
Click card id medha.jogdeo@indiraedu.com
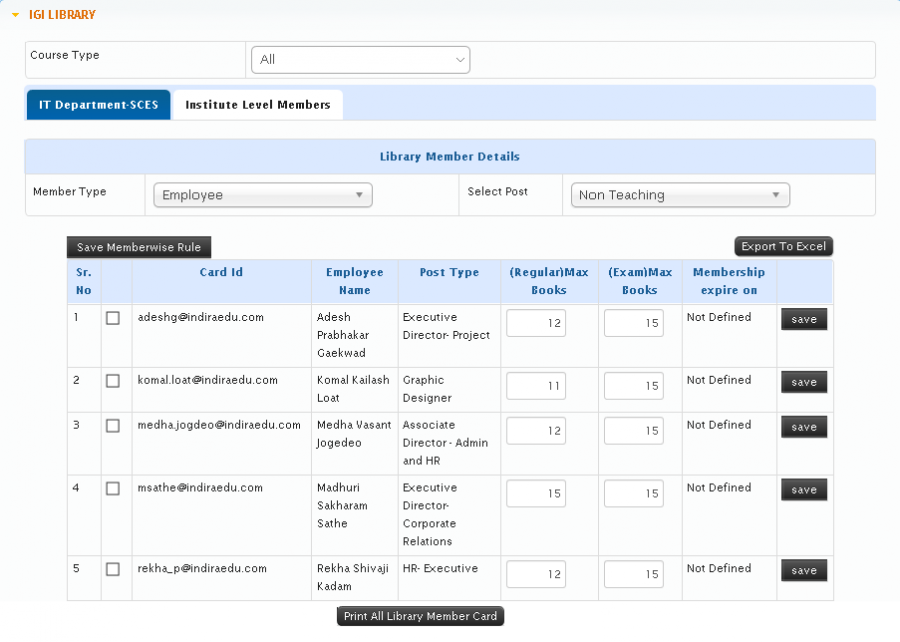pyautogui.click(x=219, y=425)
